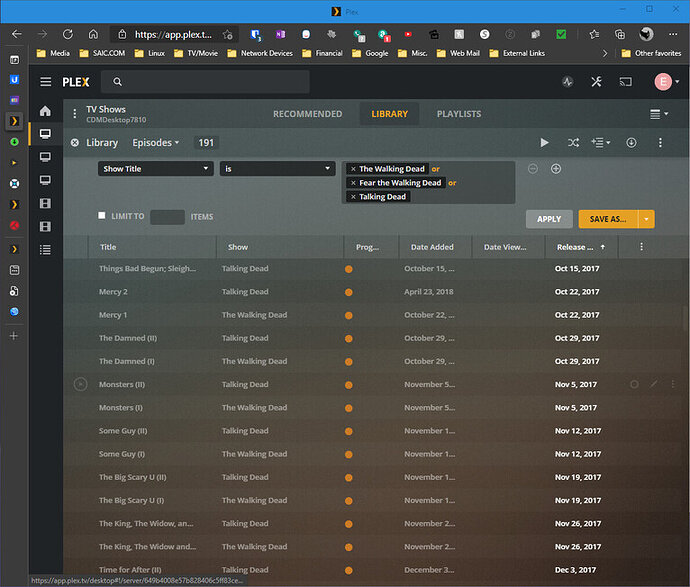Expand the Episodes type dropdown
The height and width of the screenshot is (587, 690).
coord(155,143)
